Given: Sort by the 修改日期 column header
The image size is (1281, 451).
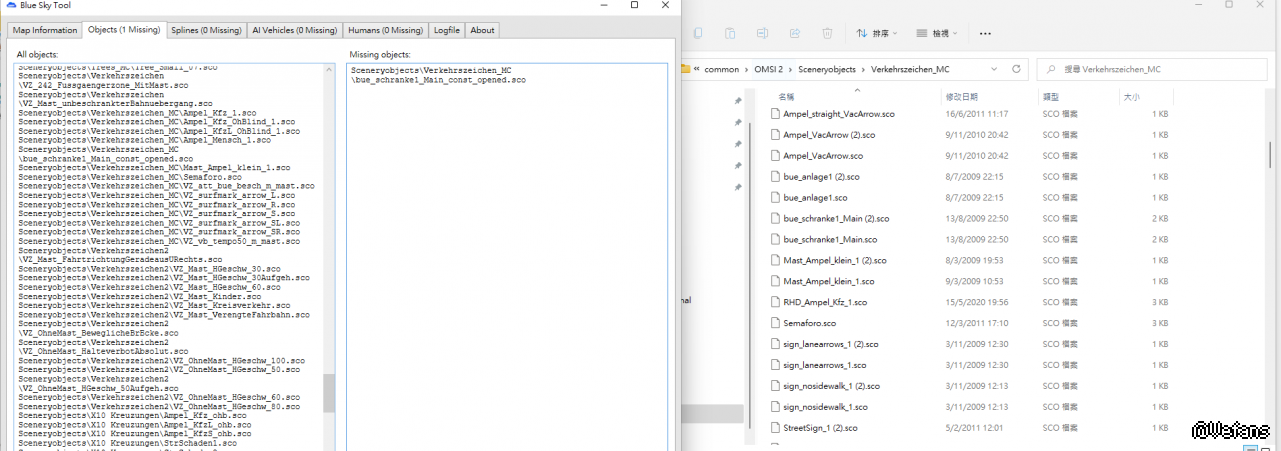Looking at the screenshot, I should pos(961,97).
